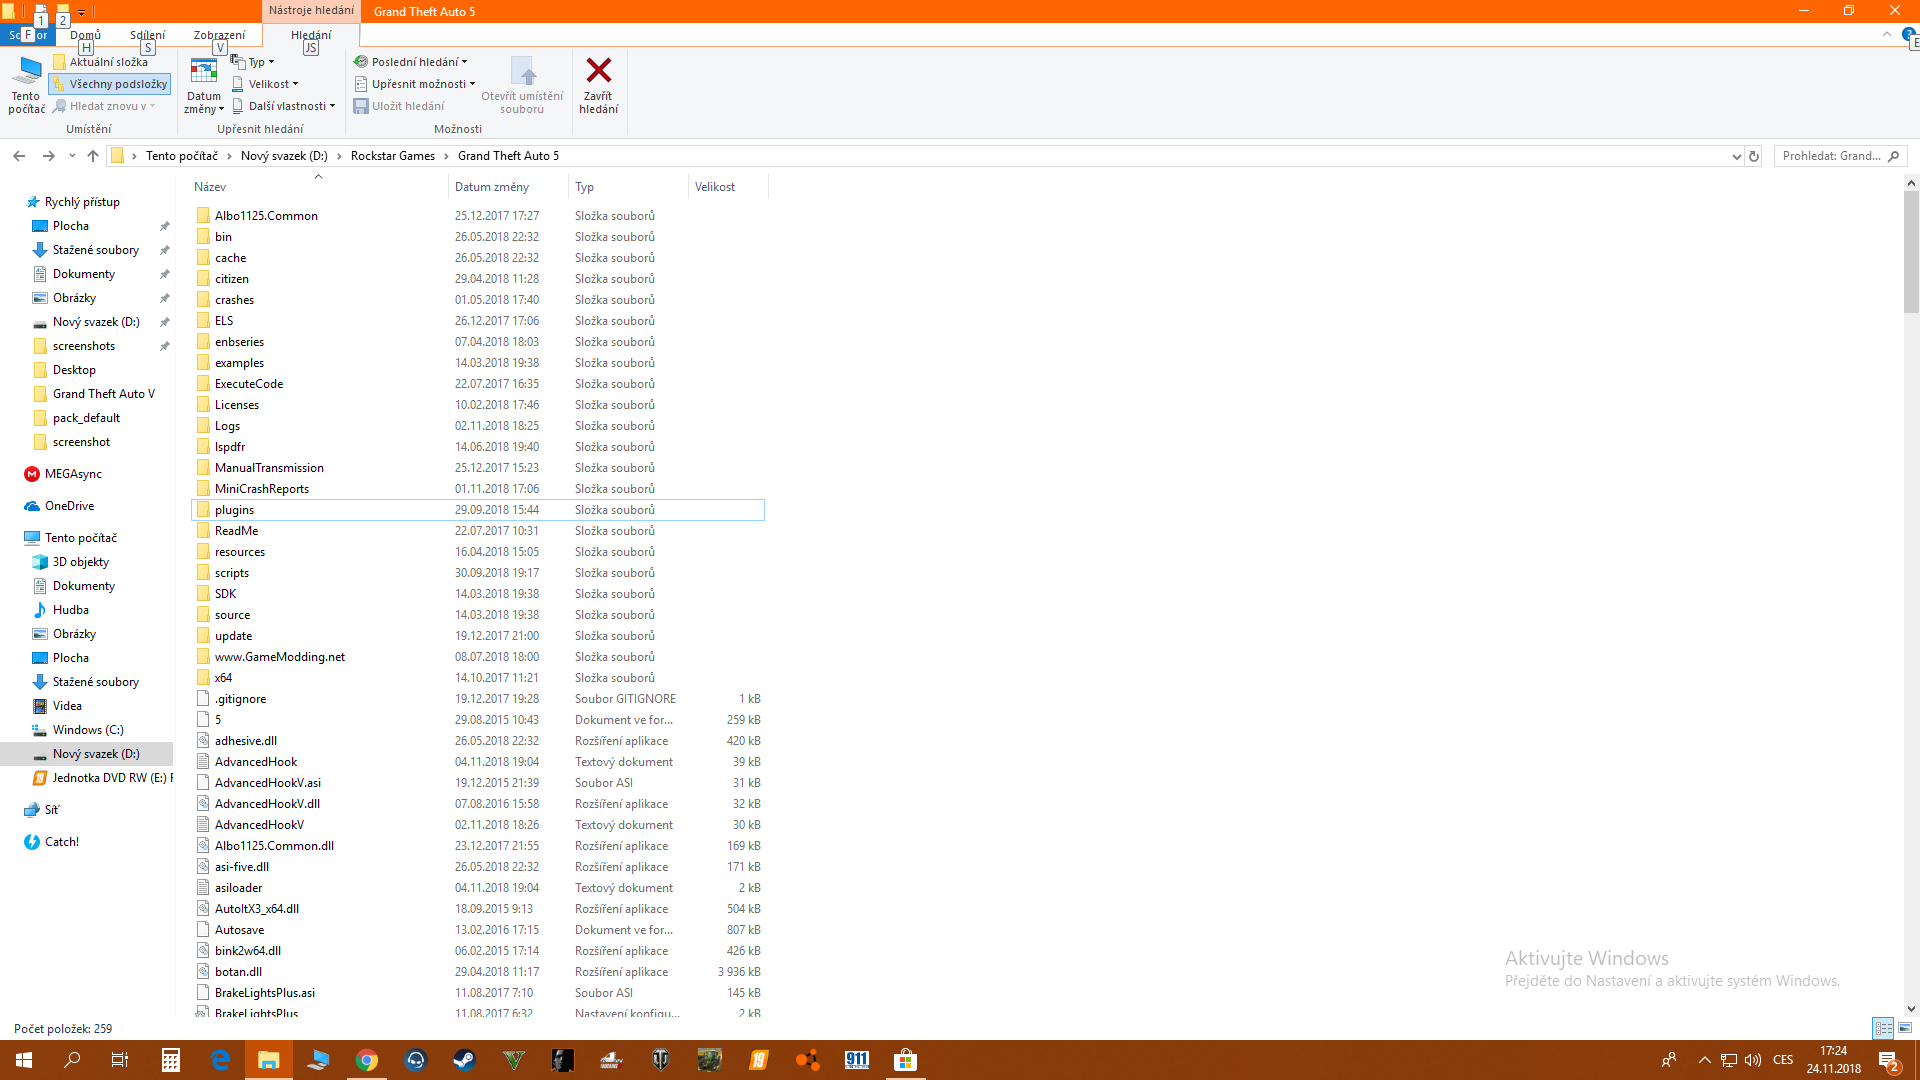Click the Tento počítač ribbon icon
The height and width of the screenshot is (1080, 1920).
coord(26,72)
